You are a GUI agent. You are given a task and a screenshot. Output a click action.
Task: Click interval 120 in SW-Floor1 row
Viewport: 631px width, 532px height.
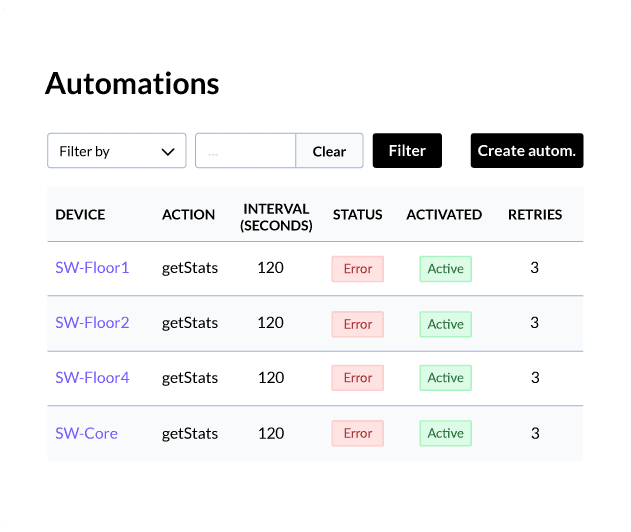[271, 268]
